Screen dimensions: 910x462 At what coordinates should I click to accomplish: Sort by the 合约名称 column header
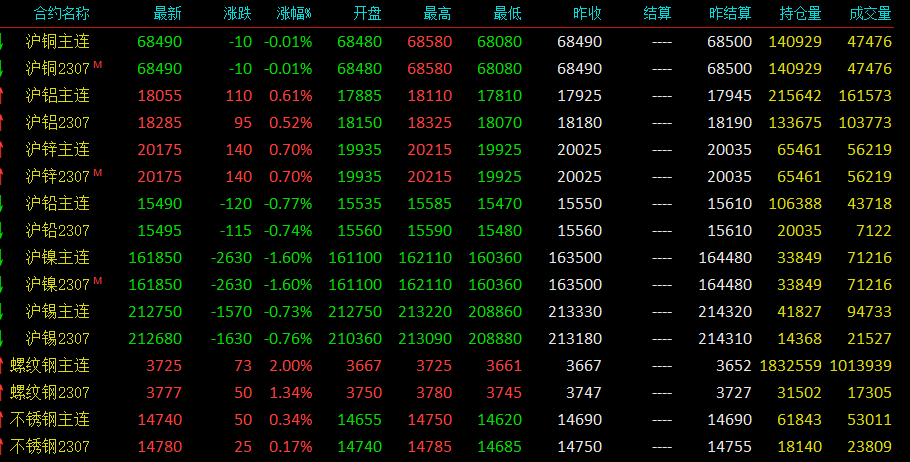pyautogui.click(x=62, y=13)
